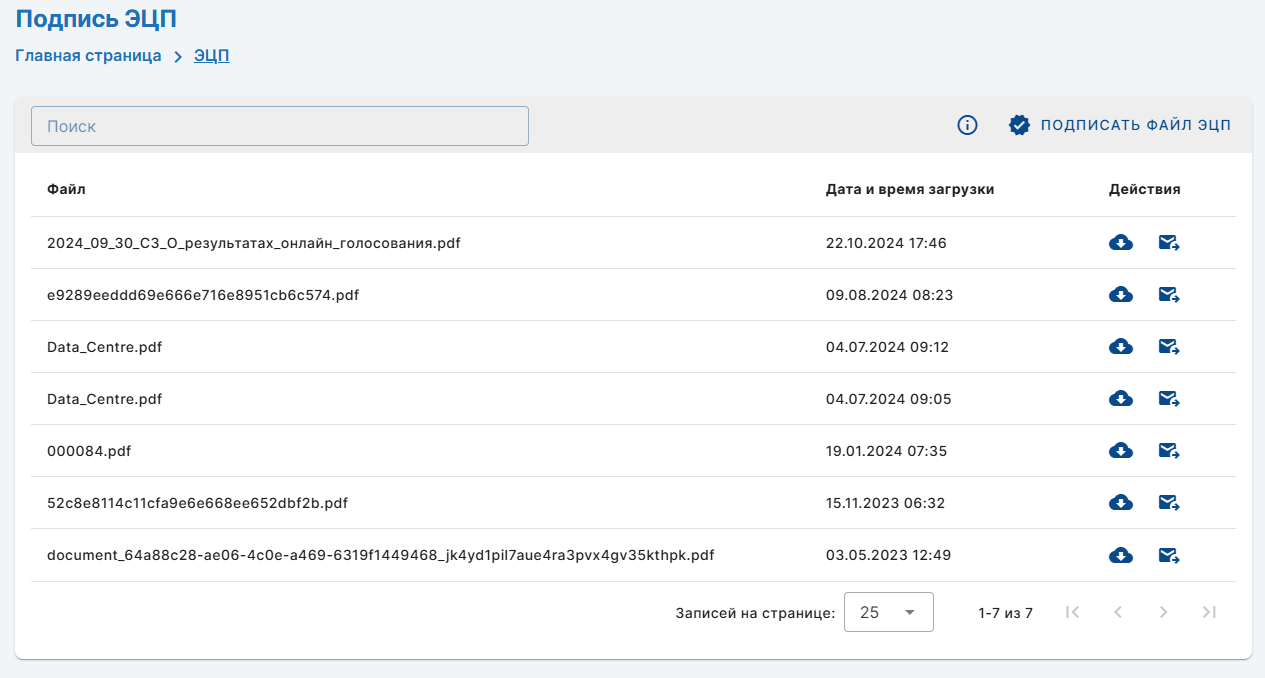Click the info icon next to search
The height and width of the screenshot is (678, 1265).
[x=967, y=125]
